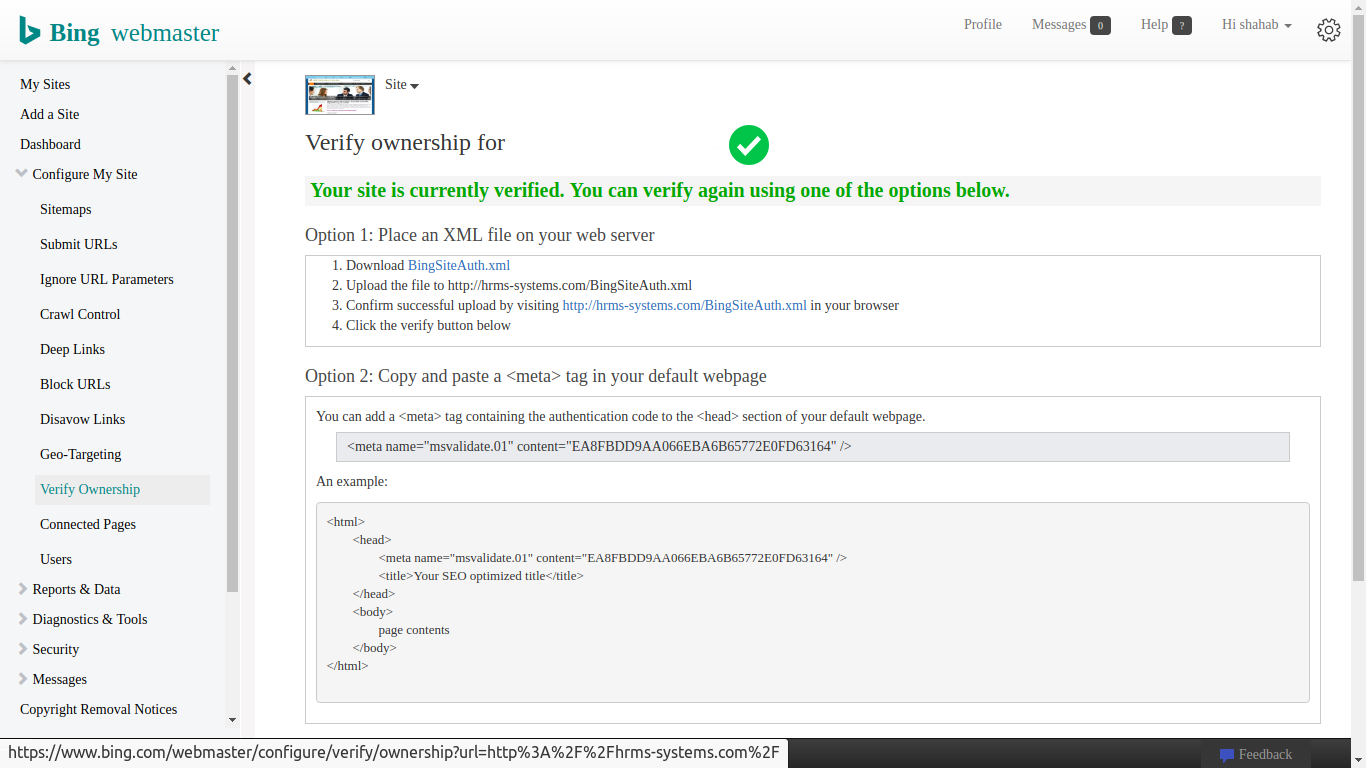This screenshot has height=768, width=1366.
Task: Select Disavow Links
Action: 82,419
